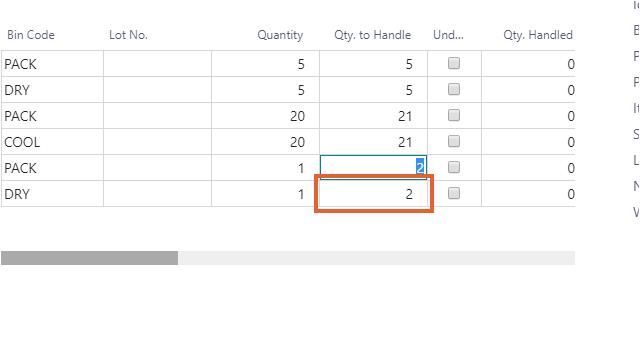Check the box in the last DRY row
This screenshot has height=360, width=640.
454,193
